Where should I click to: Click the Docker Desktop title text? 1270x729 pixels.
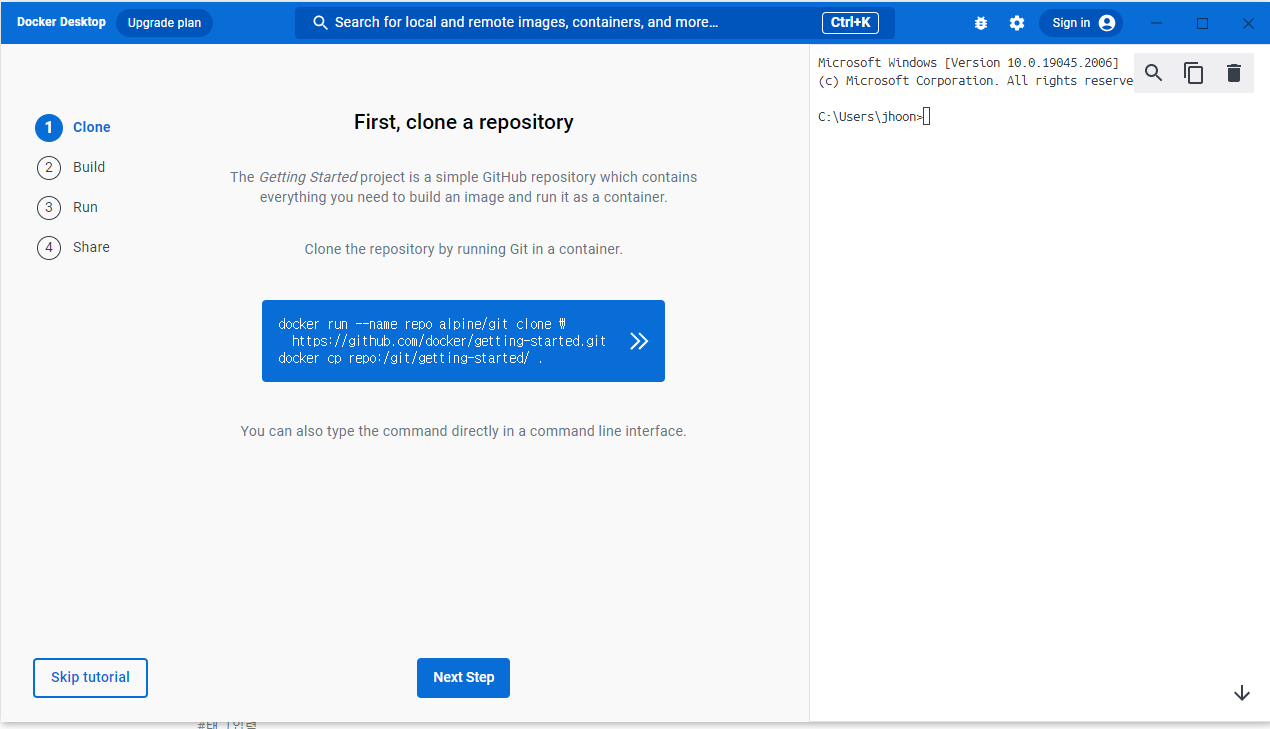[x=61, y=22]
